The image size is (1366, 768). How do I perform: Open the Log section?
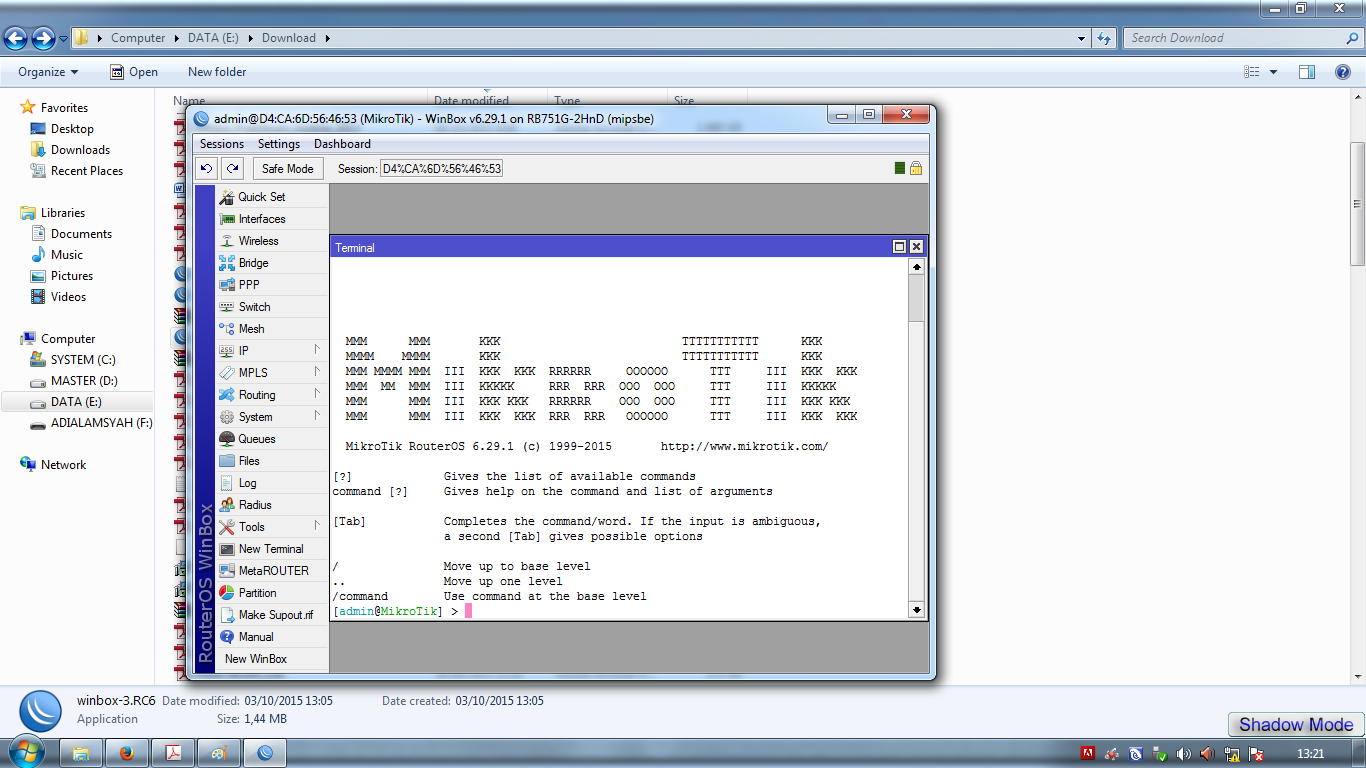[x=272, y=483]
